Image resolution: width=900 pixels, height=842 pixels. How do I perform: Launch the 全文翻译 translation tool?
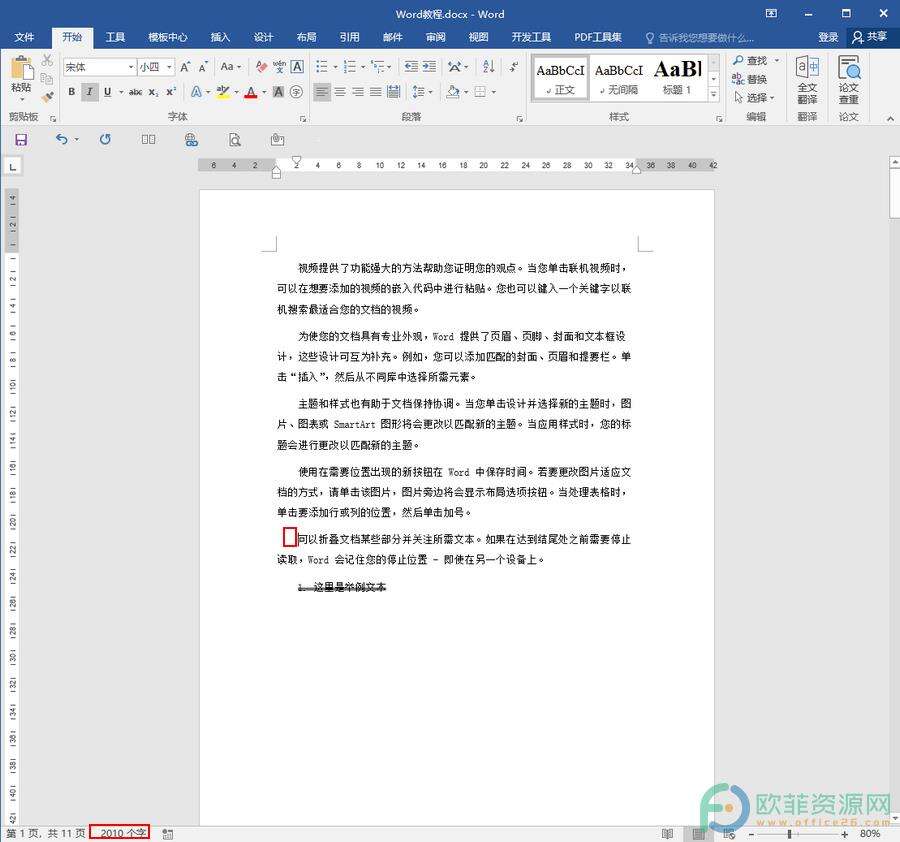(x=806, y=80)
